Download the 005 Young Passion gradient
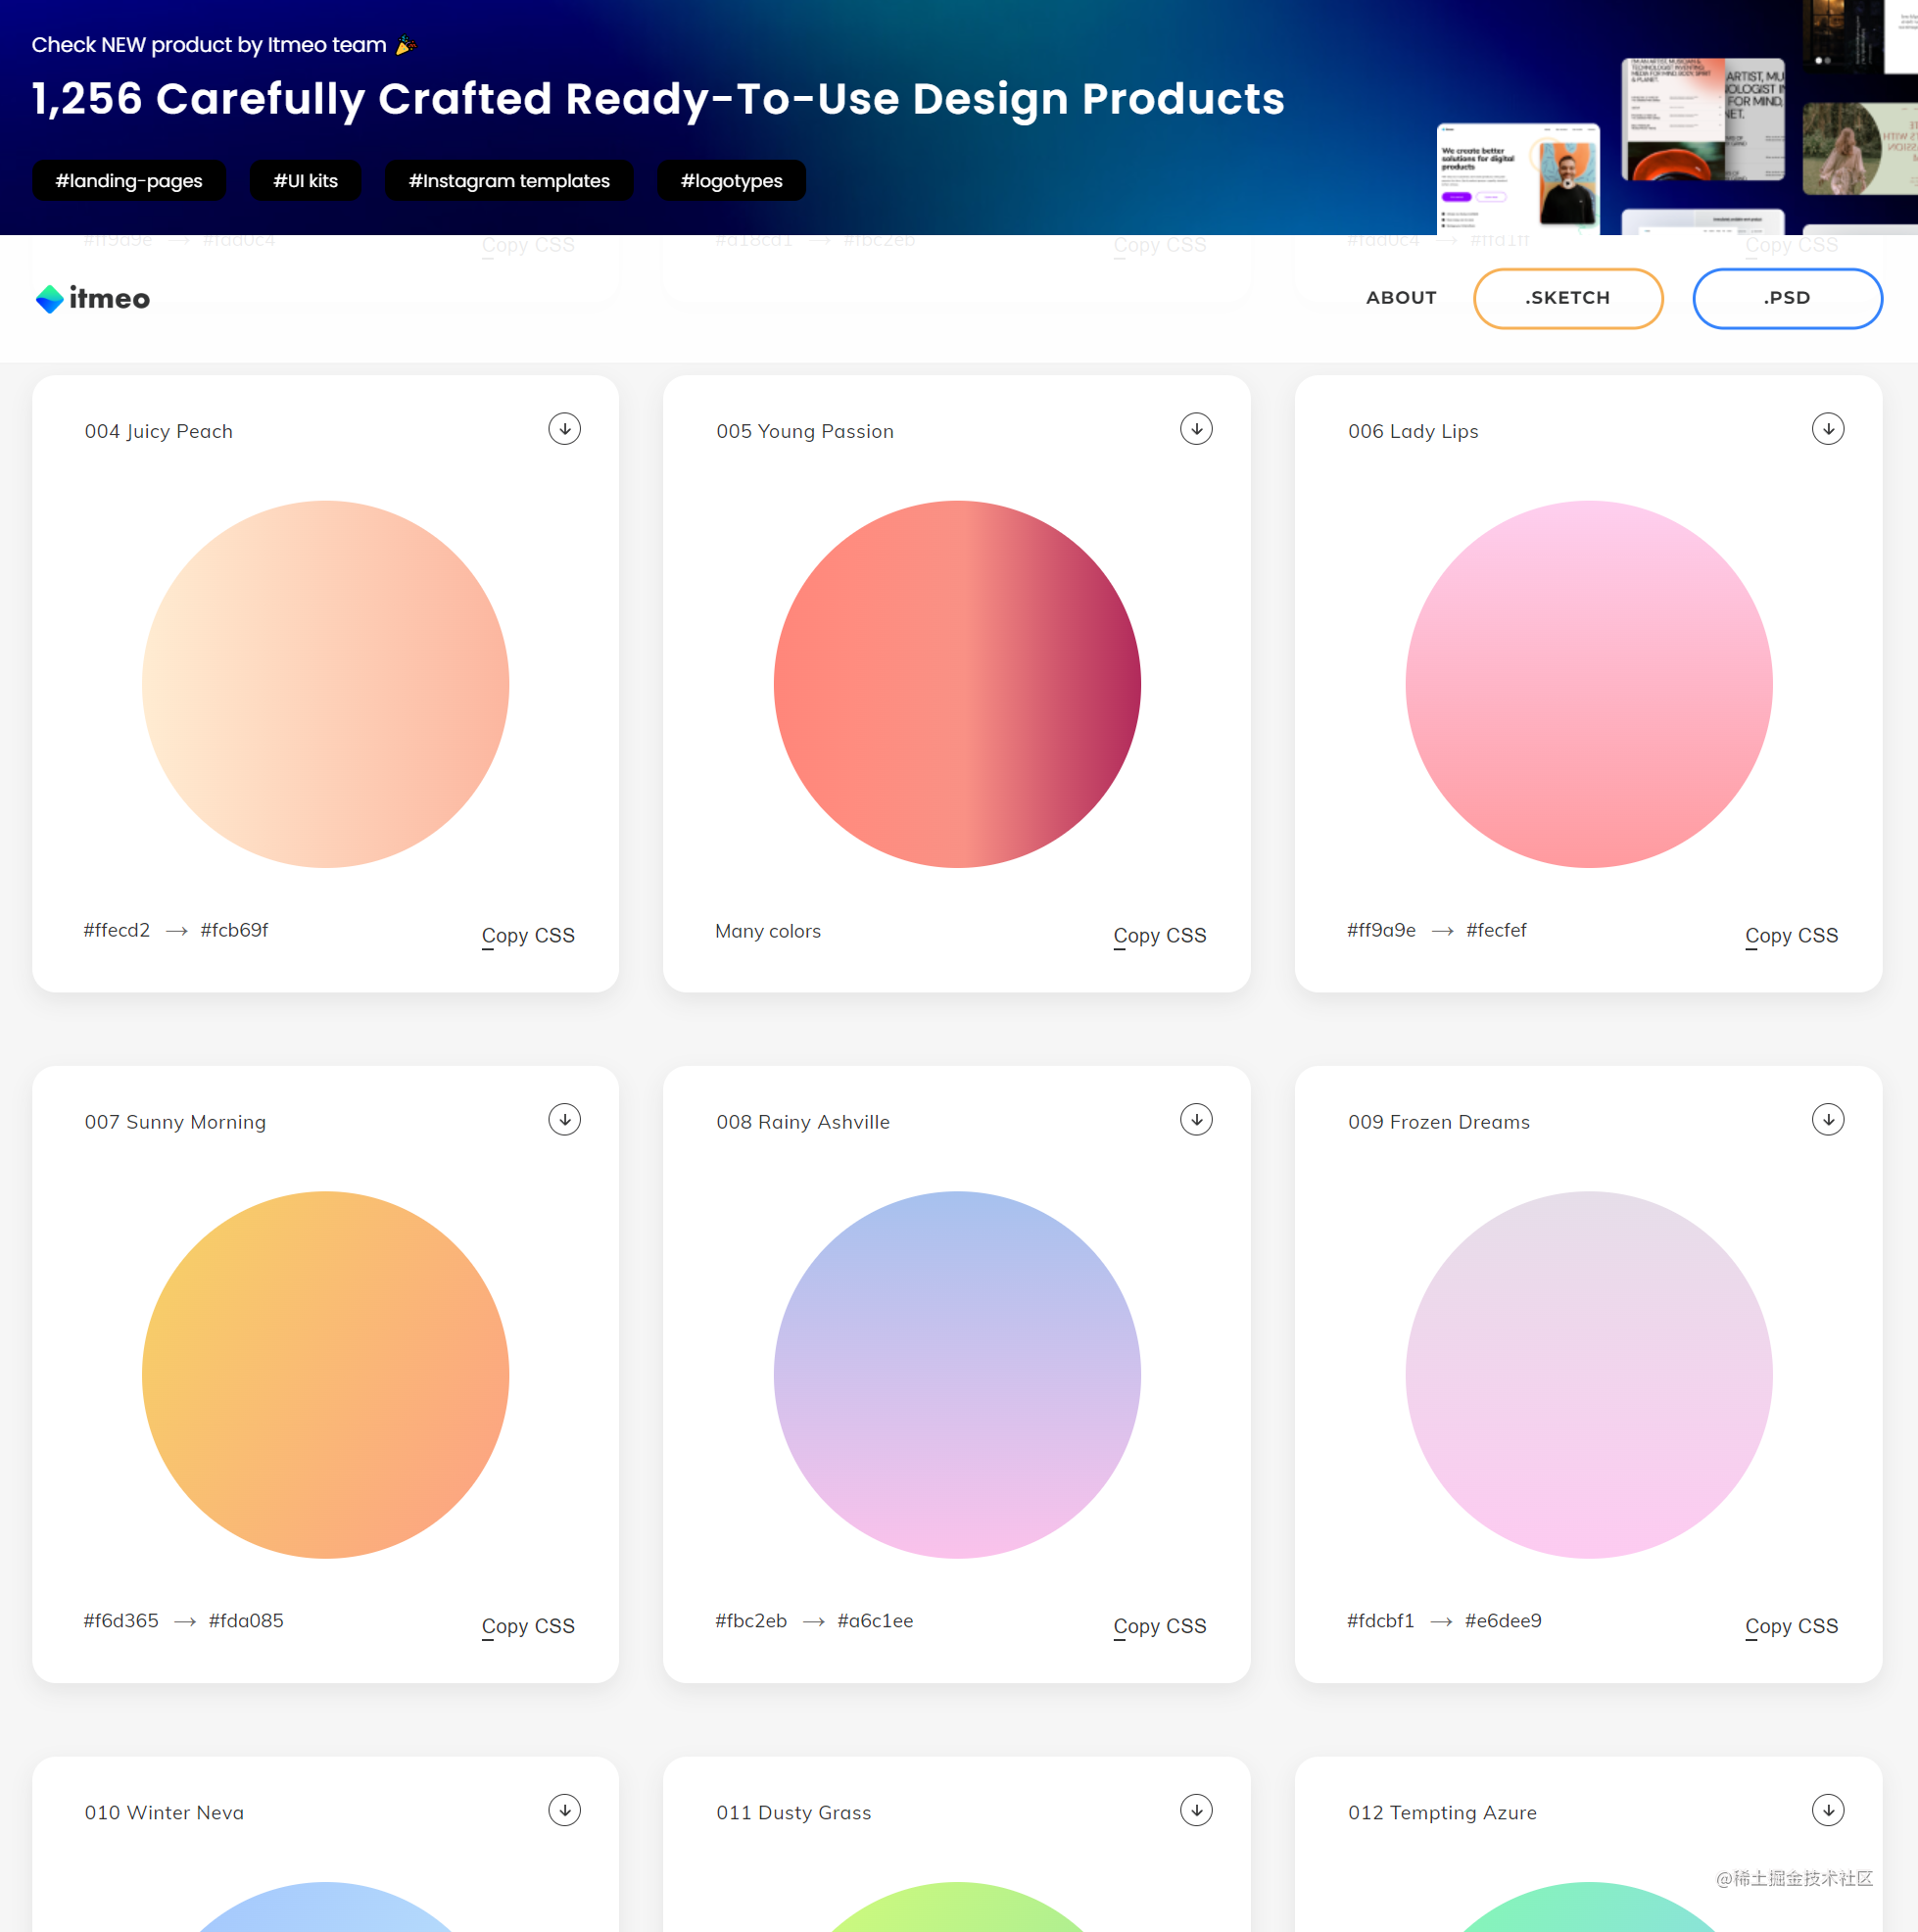The height and width of the screenshot is (1932, 1918). coord(1196,429)
